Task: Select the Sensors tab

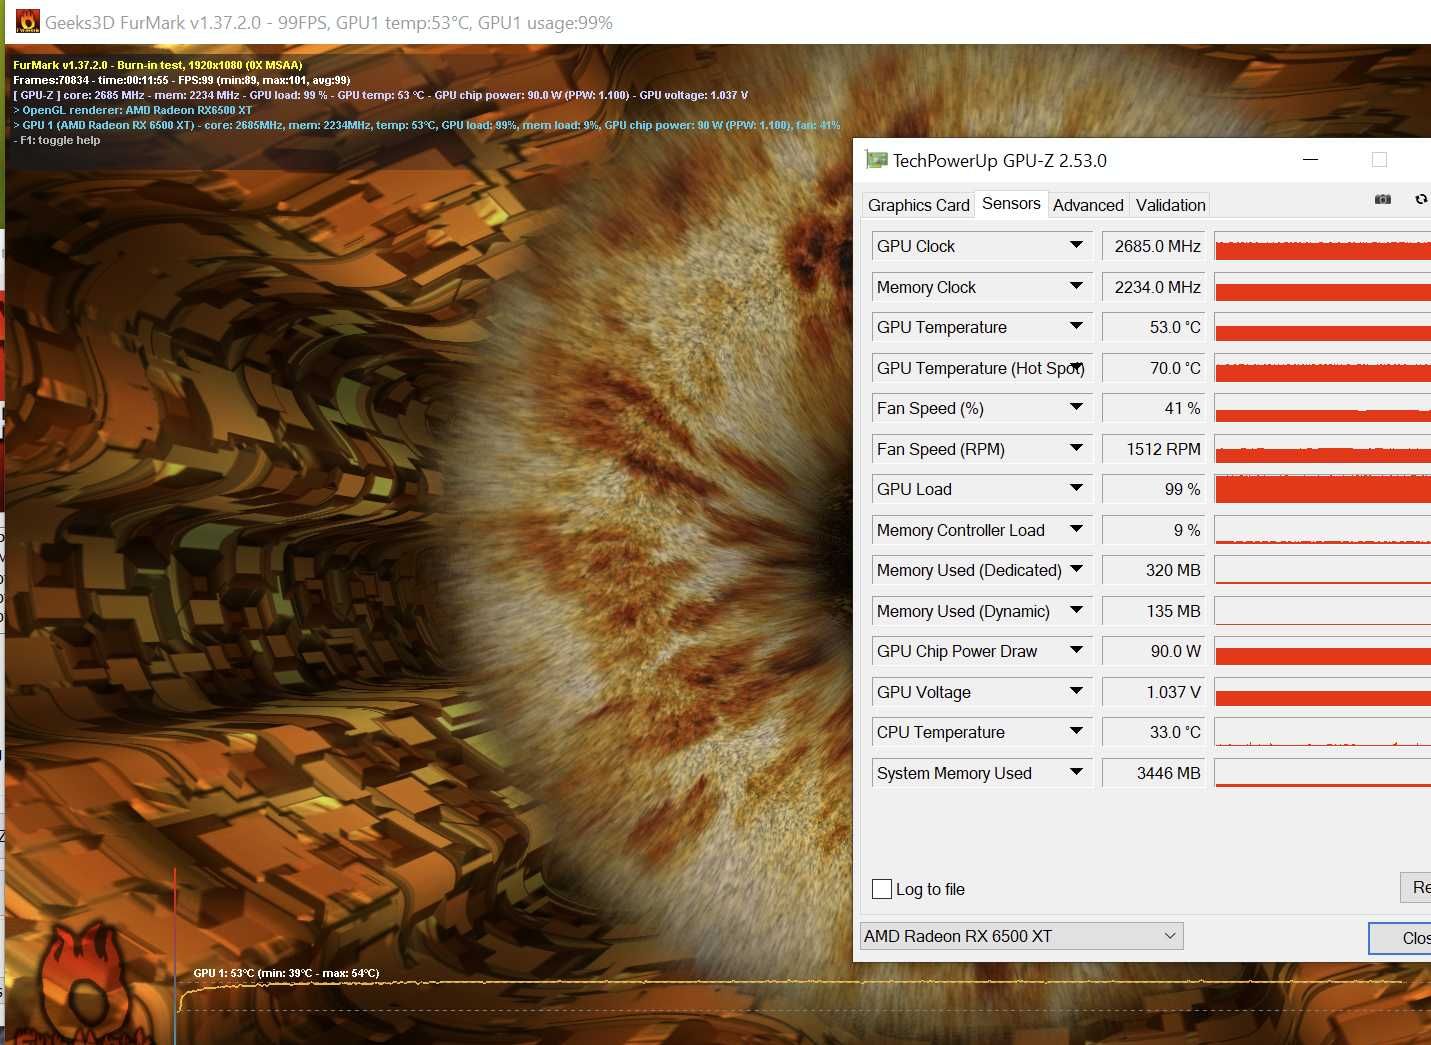Action: click(1011, 203)
